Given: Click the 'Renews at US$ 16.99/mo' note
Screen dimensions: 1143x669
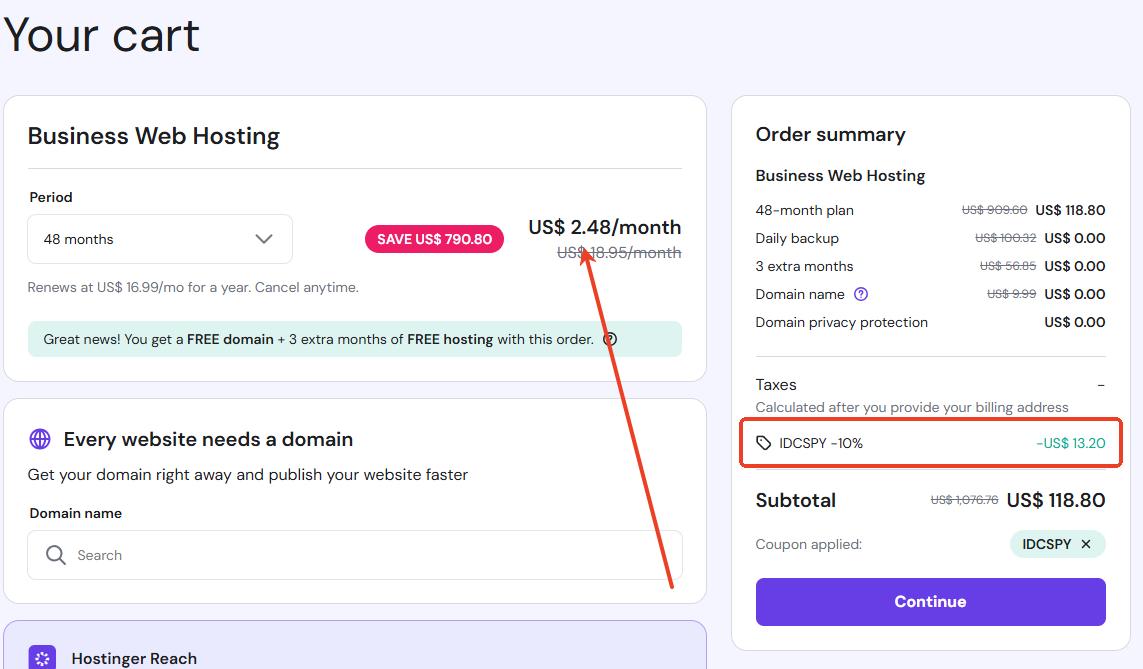Looking at the screenshot, I should [193, 287].
